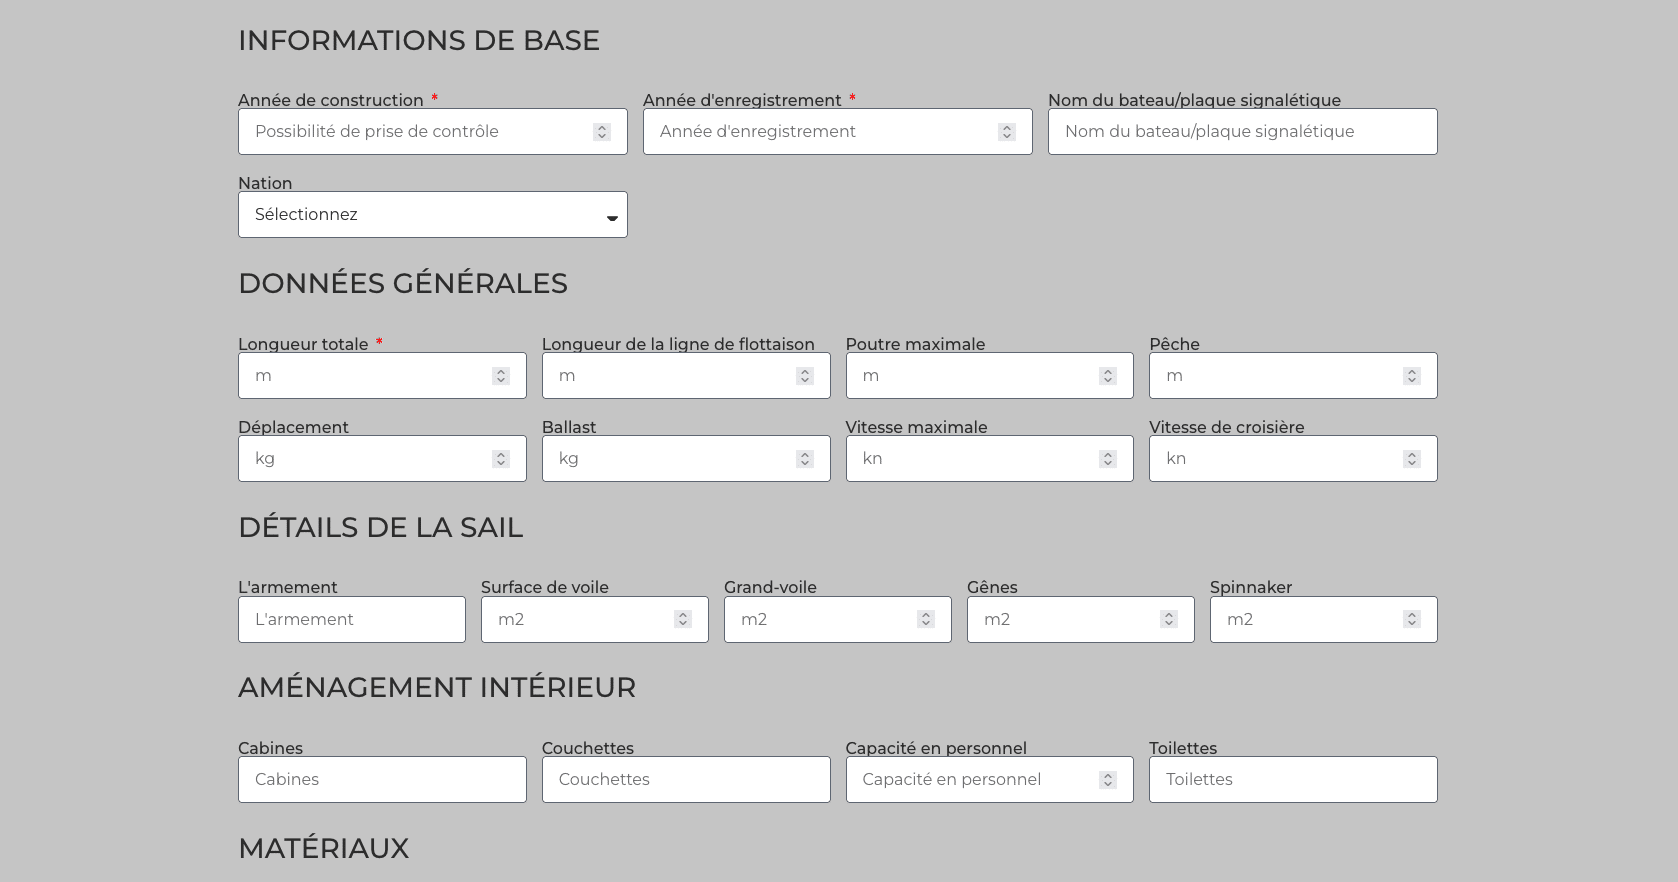Click the Surface de voile spinner arrows
The width and height of the screenshot is (1678, 882).
683,620
